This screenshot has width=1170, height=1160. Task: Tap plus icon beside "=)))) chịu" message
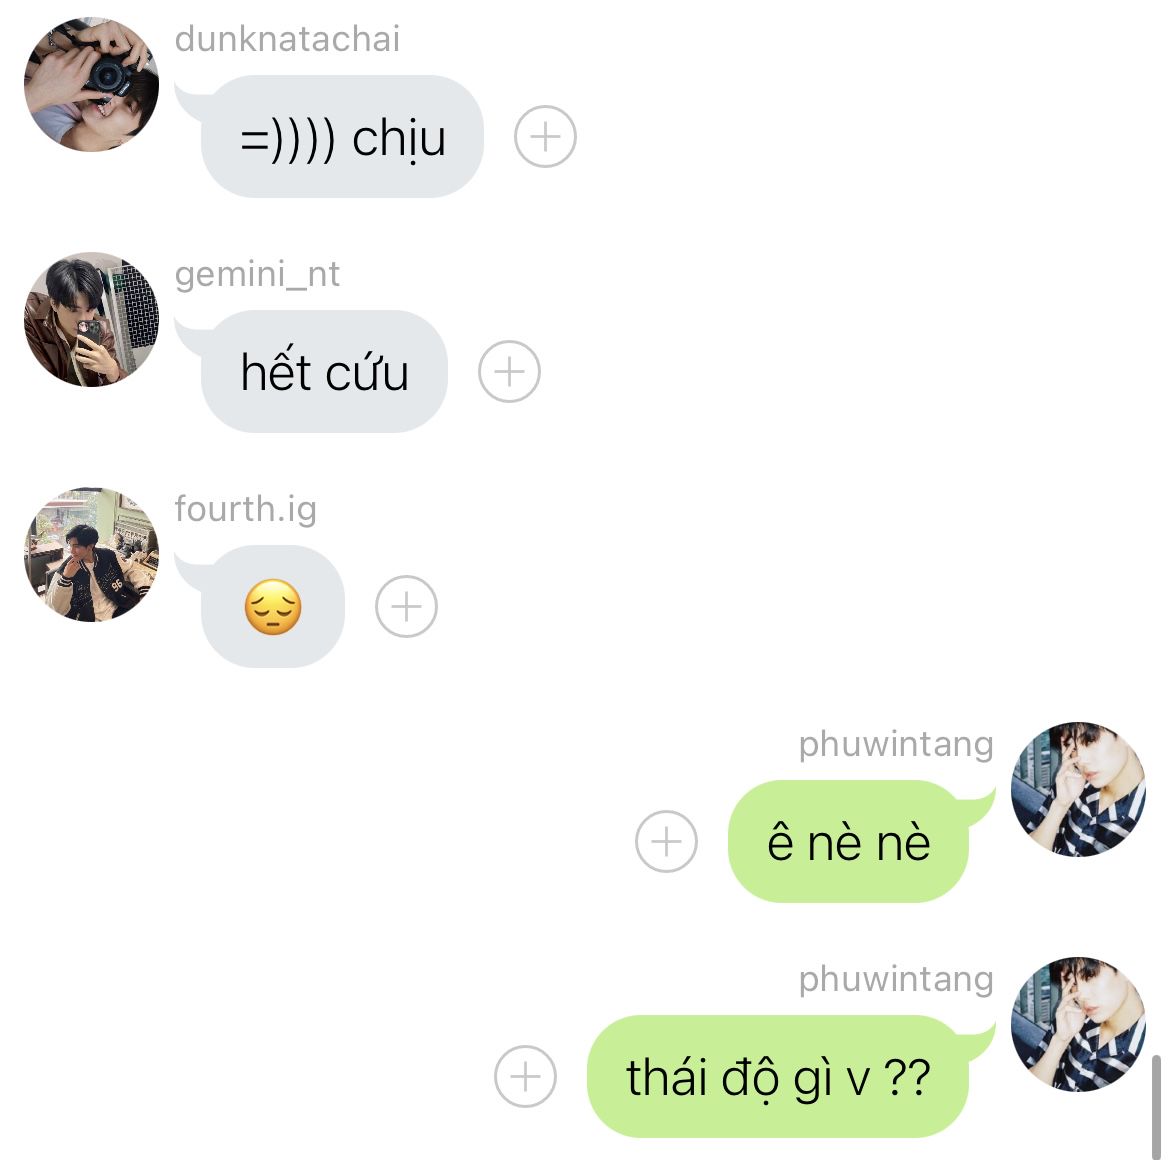(545, 137)
